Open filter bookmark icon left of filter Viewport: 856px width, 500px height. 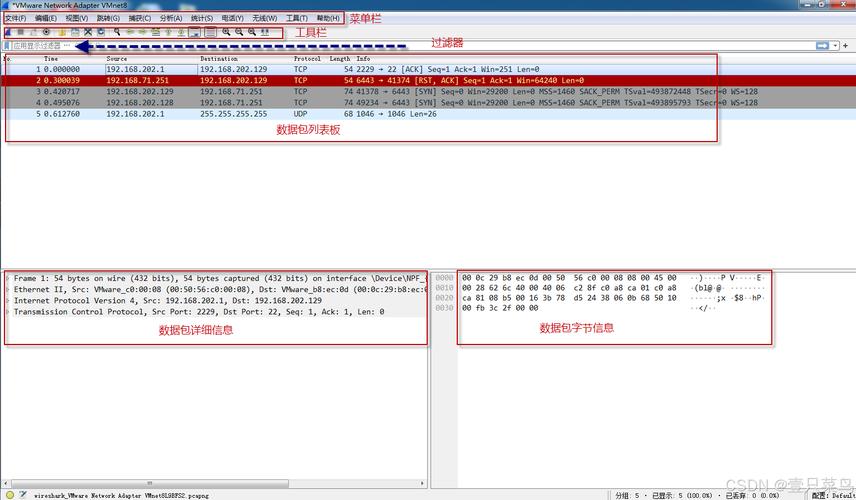tap(7, 45)
